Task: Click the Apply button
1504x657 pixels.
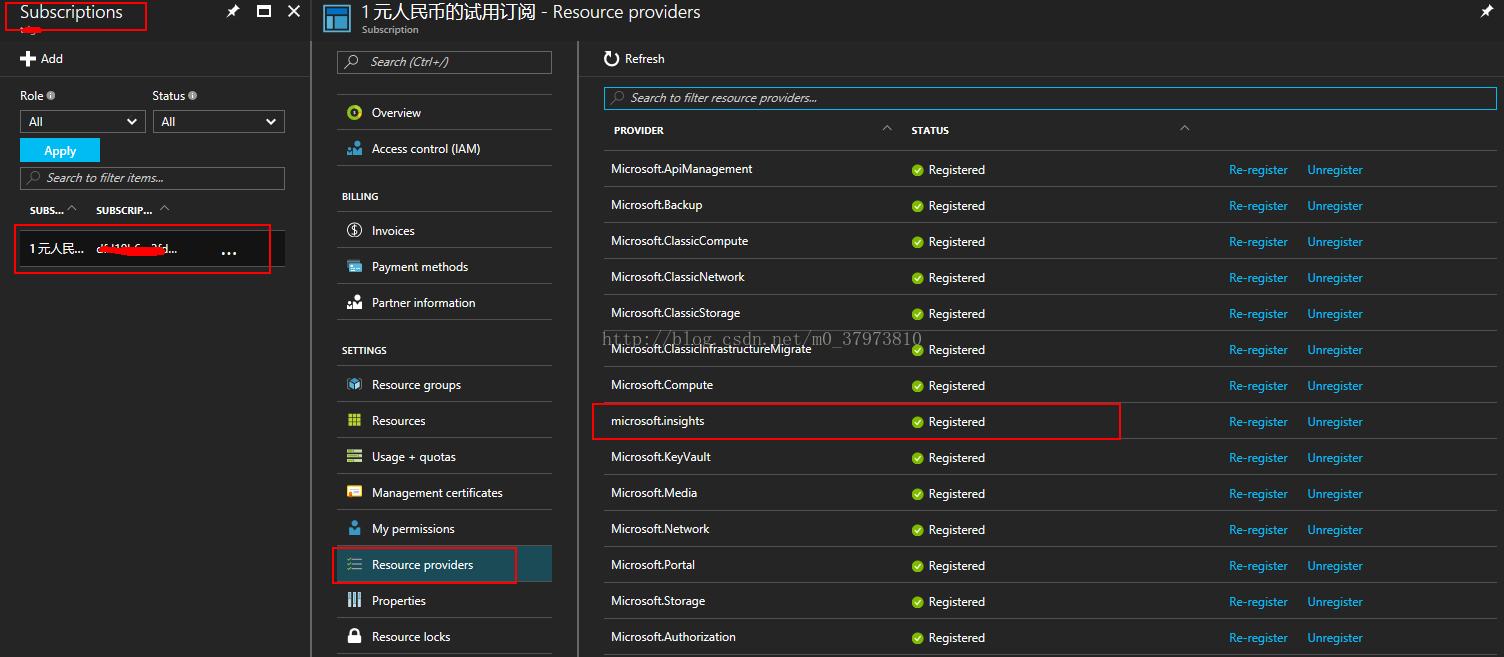Action: pyautogui.click(x=60, y=150)
